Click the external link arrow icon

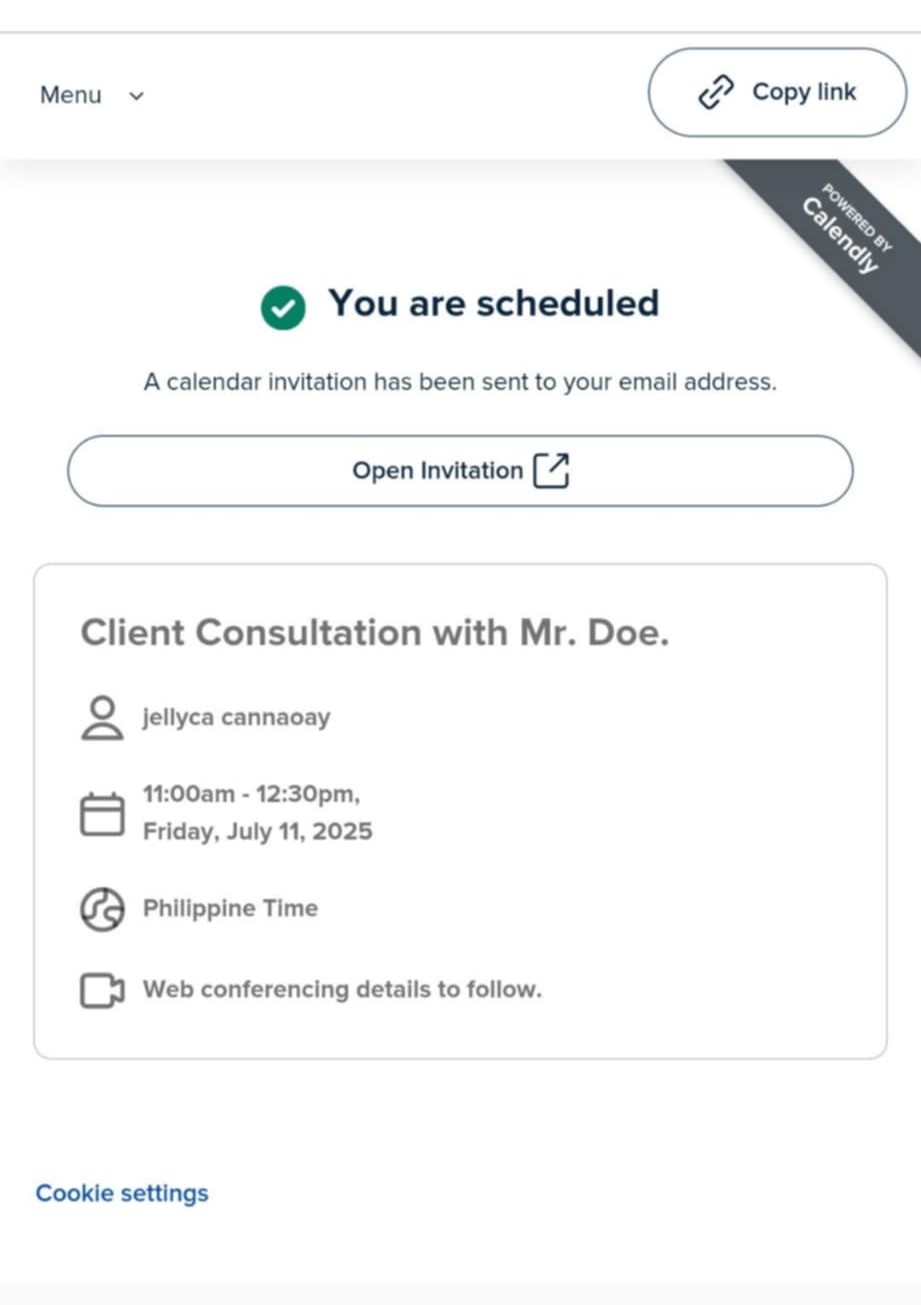pyautogui.click(x=551, y=470)
